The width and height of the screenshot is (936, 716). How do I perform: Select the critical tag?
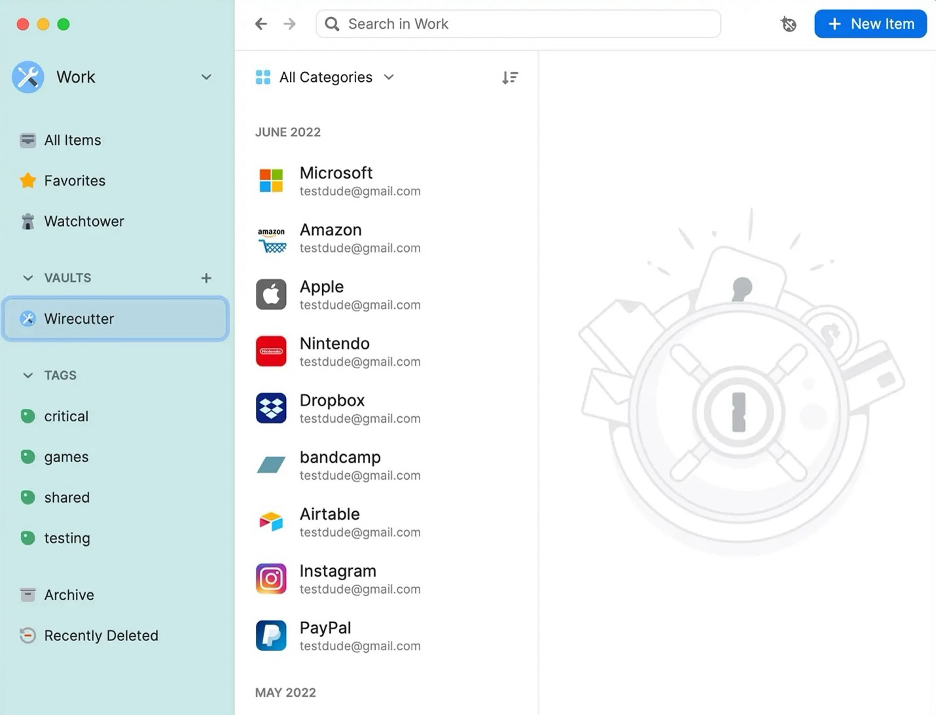(66, 416)
